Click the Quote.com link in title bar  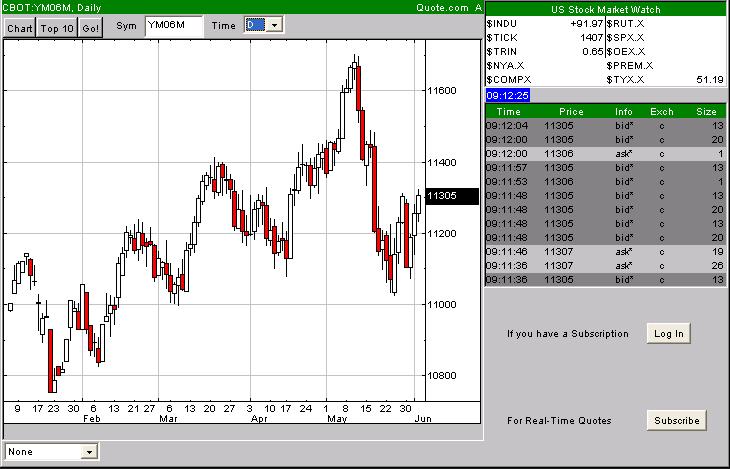[442, 7]
